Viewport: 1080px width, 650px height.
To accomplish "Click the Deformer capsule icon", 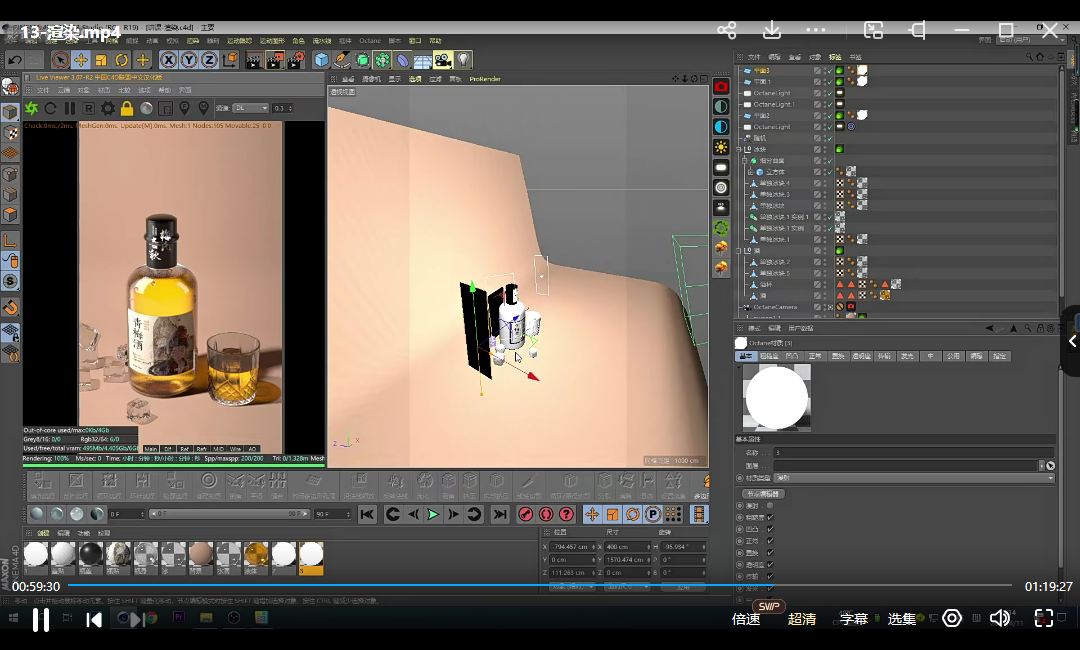I will (x=403, y=61).
